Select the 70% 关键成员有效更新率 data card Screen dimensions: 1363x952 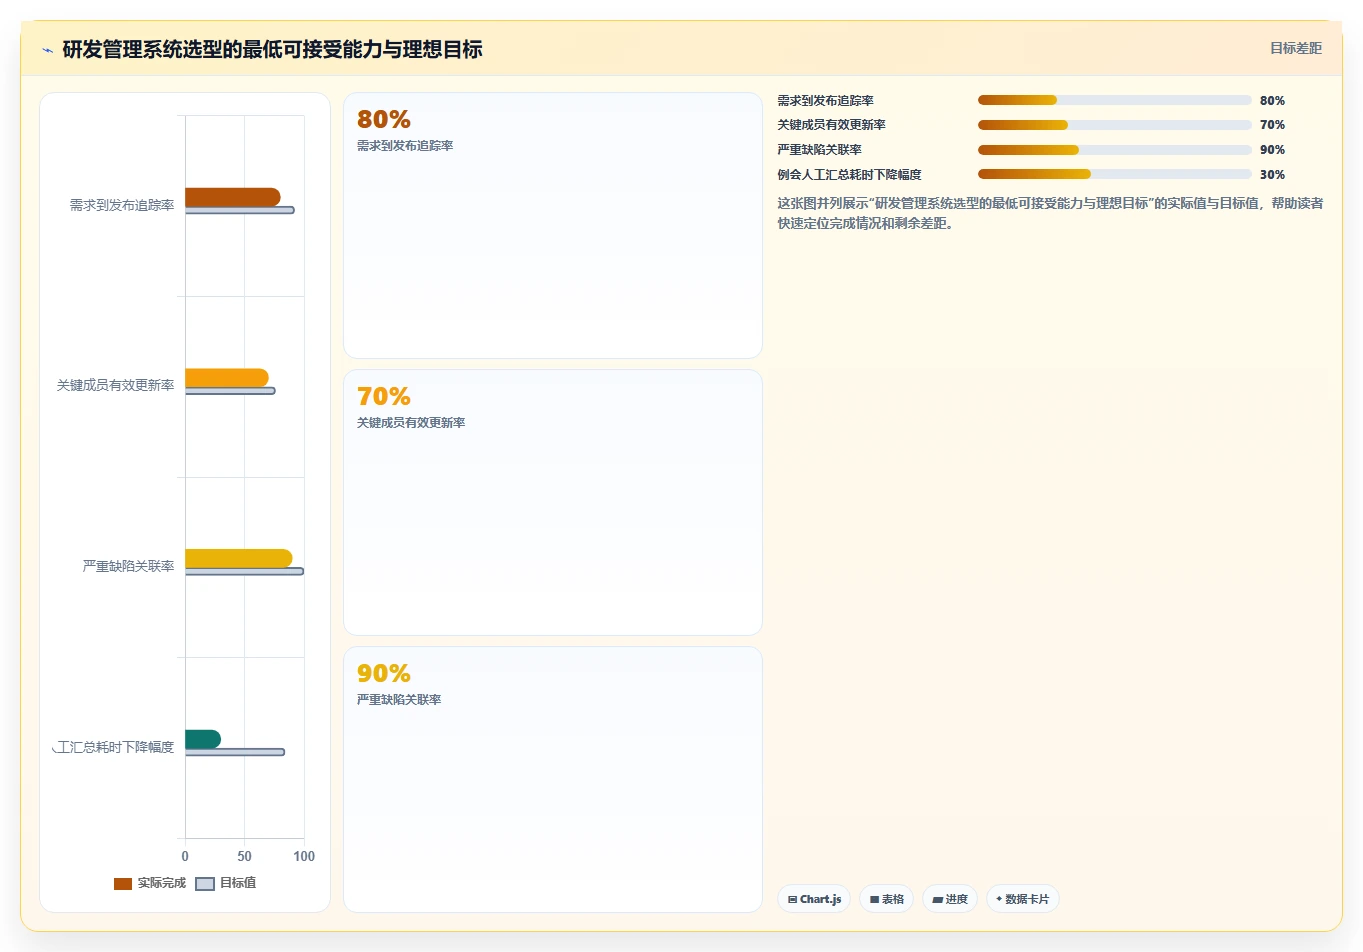tap(553, 502)
